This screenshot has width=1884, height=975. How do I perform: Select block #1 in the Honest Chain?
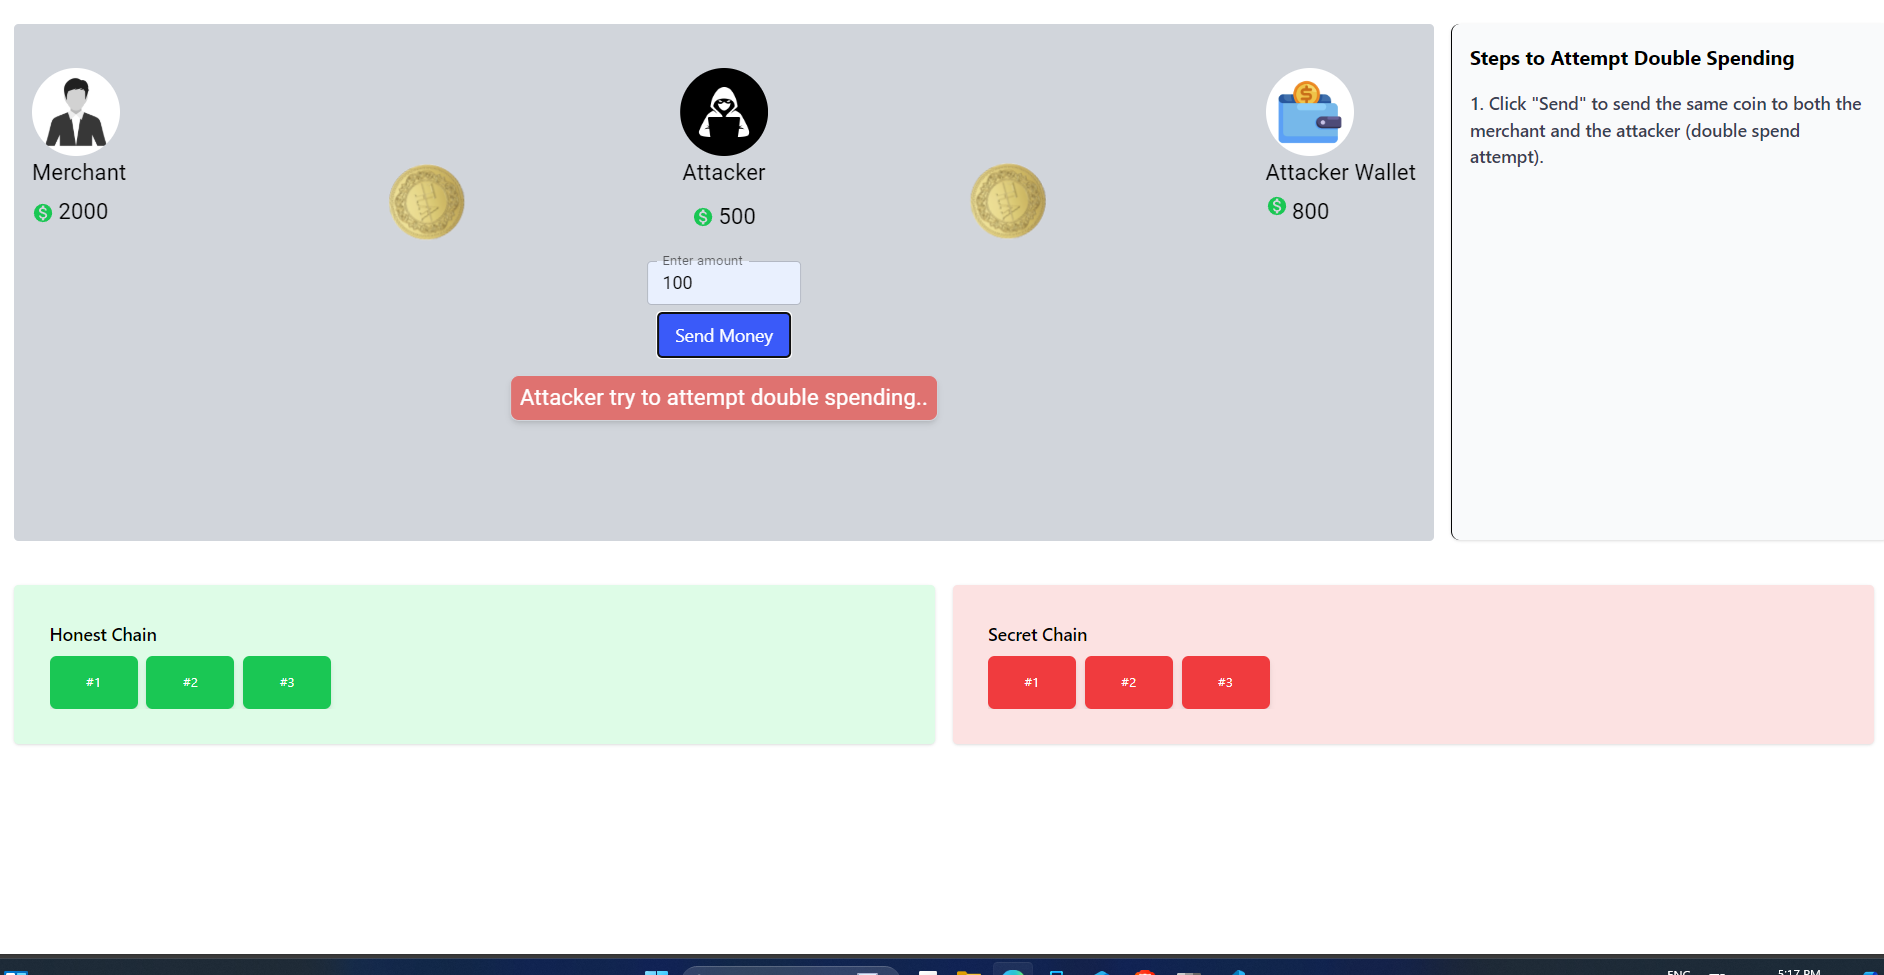(x=94, y=683)
